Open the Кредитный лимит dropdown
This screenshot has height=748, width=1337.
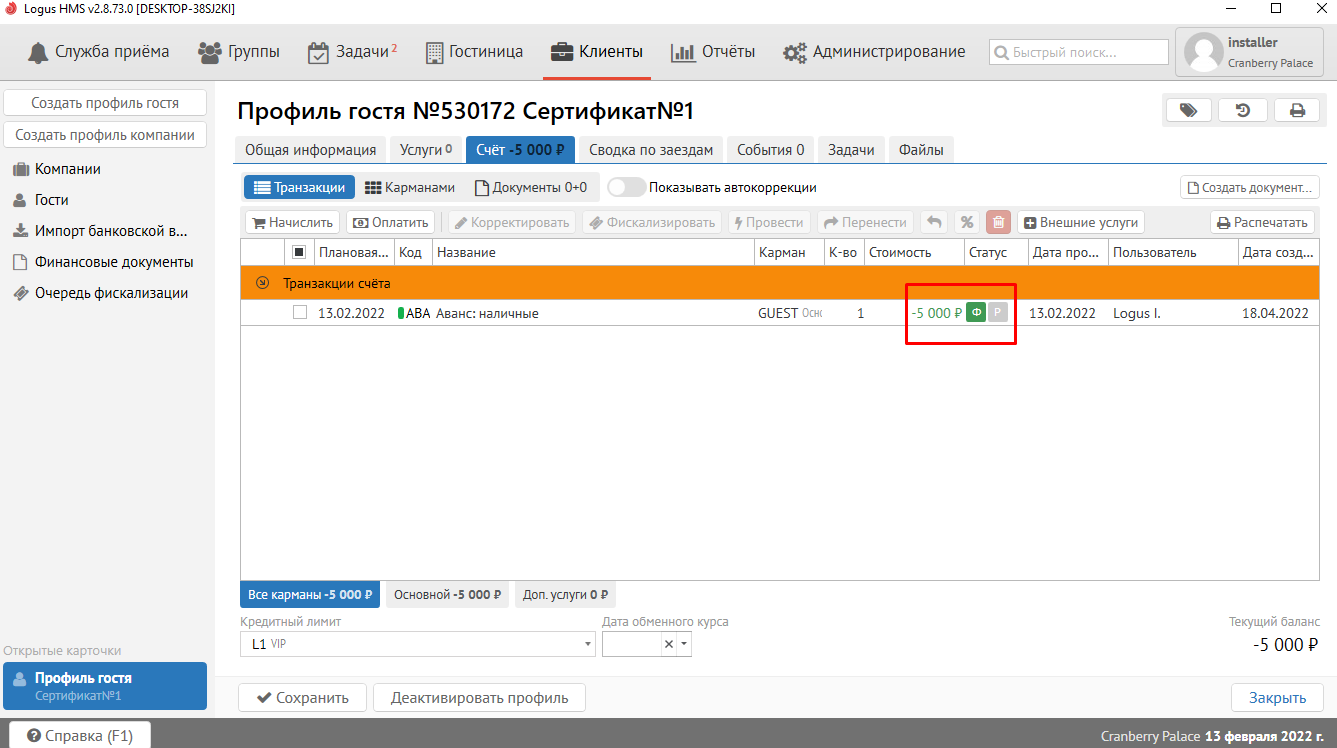tap(588, 645)
